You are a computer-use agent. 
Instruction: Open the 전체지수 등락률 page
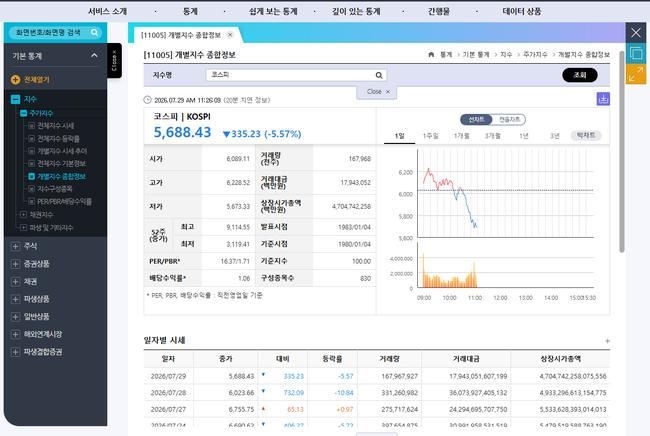click(58, 138)
